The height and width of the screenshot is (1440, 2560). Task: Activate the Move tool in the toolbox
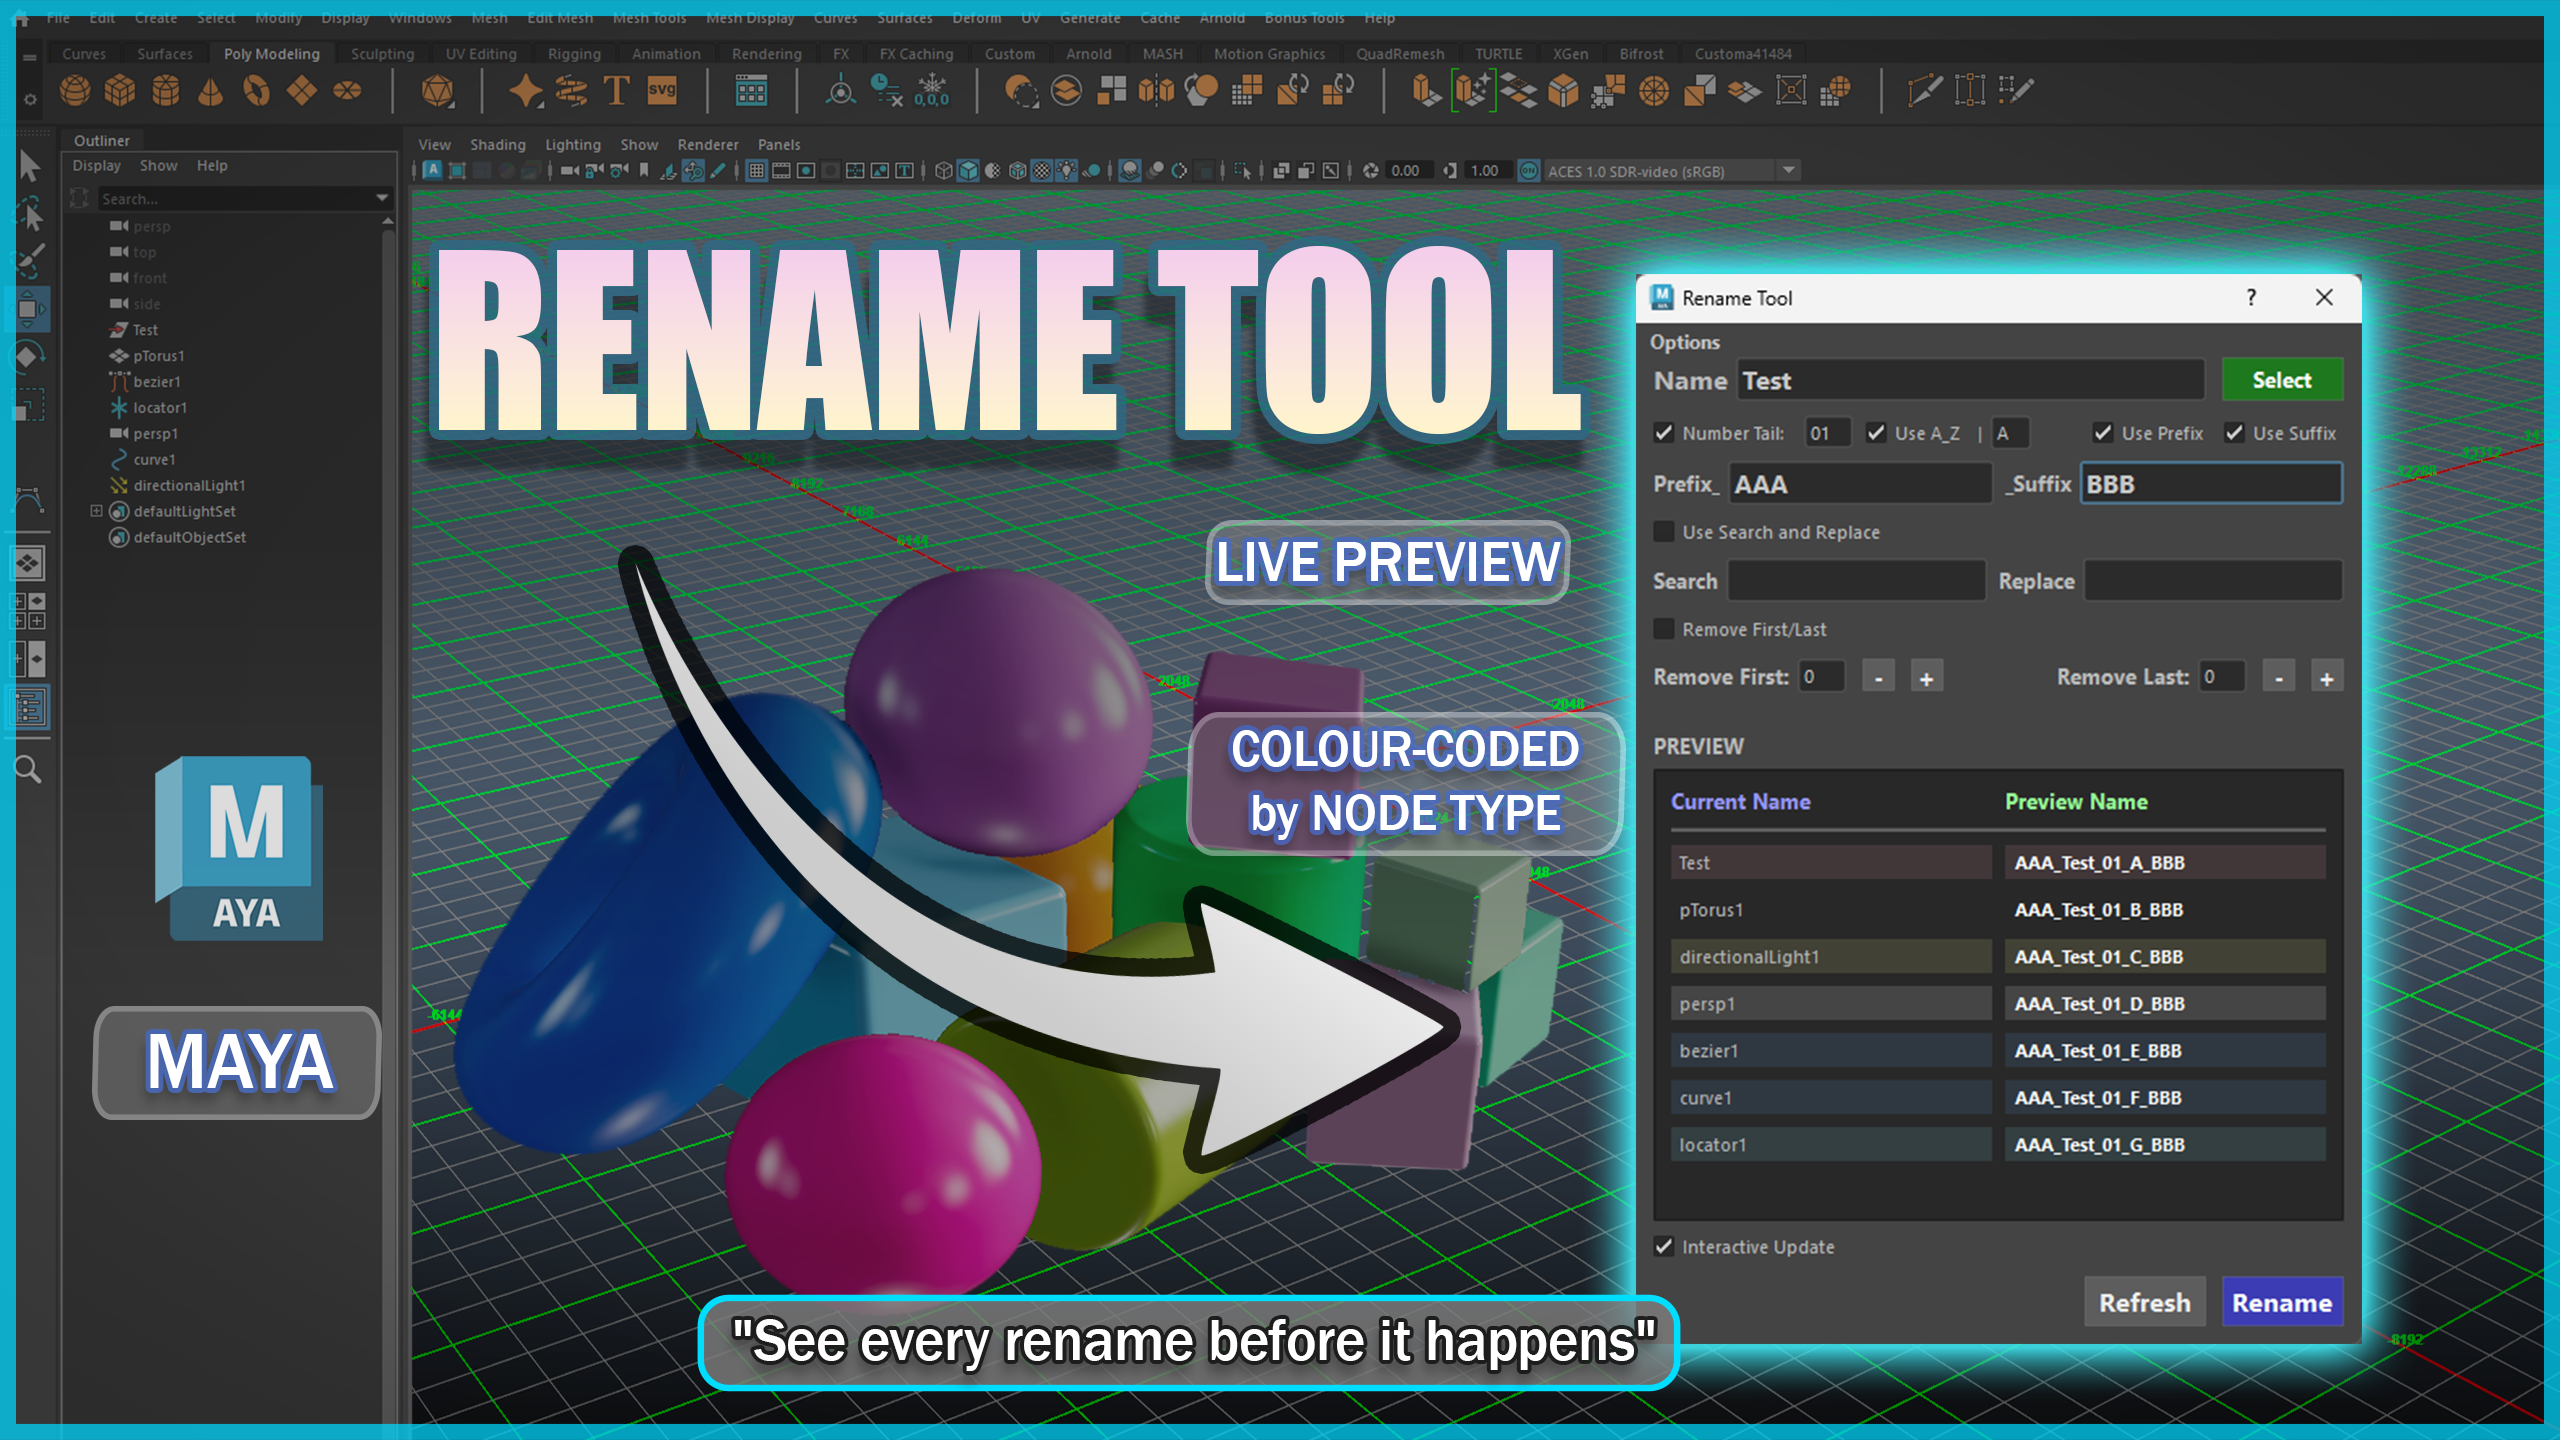tap(28, 309)
